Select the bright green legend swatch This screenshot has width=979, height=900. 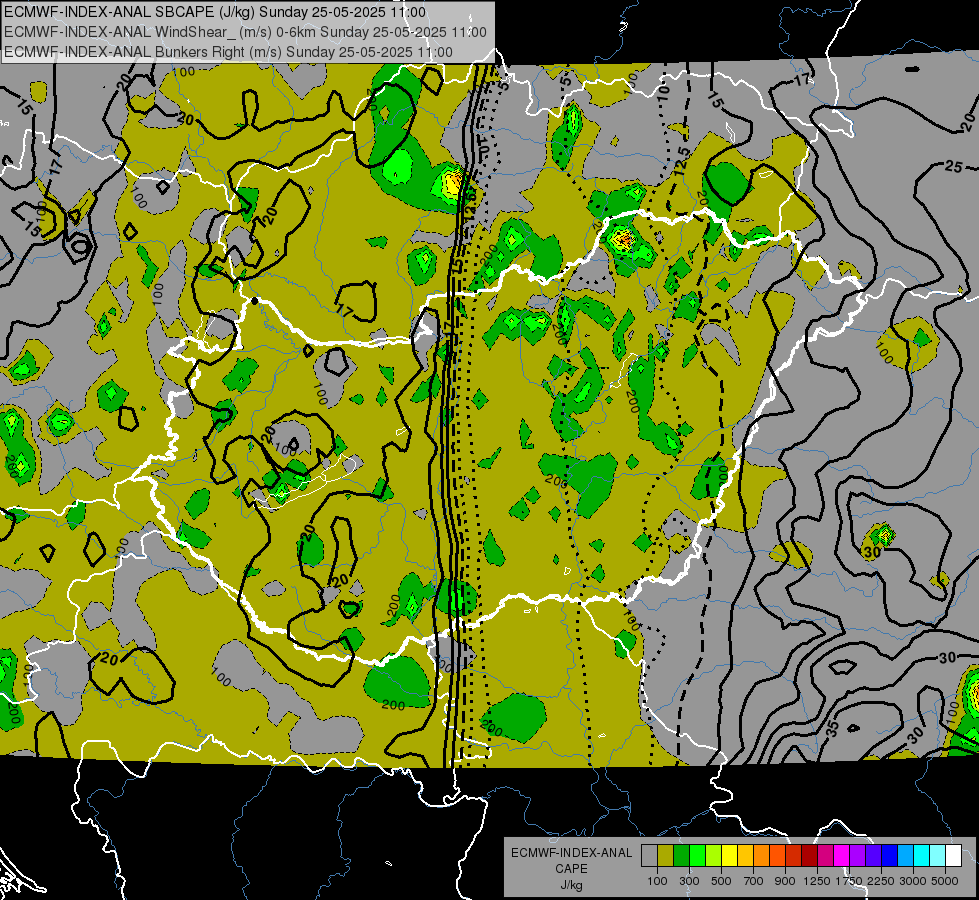tap(697, 856)
